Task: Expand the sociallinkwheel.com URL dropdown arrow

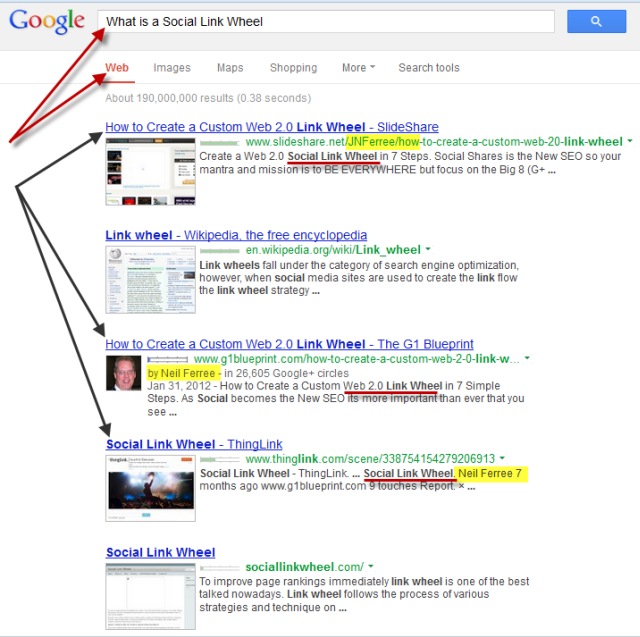Action: point(371,566)
